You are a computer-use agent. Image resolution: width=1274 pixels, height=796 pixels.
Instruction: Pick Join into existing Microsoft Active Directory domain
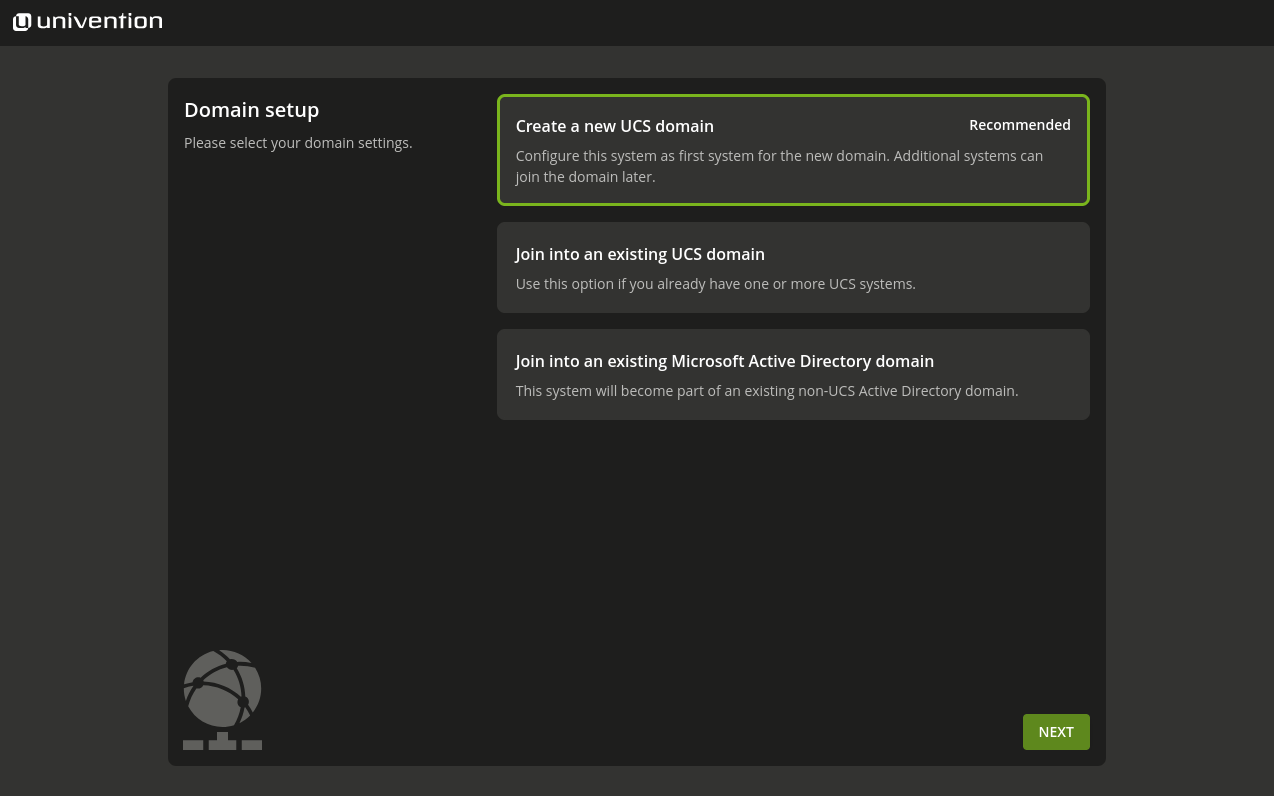click(793, 374)
